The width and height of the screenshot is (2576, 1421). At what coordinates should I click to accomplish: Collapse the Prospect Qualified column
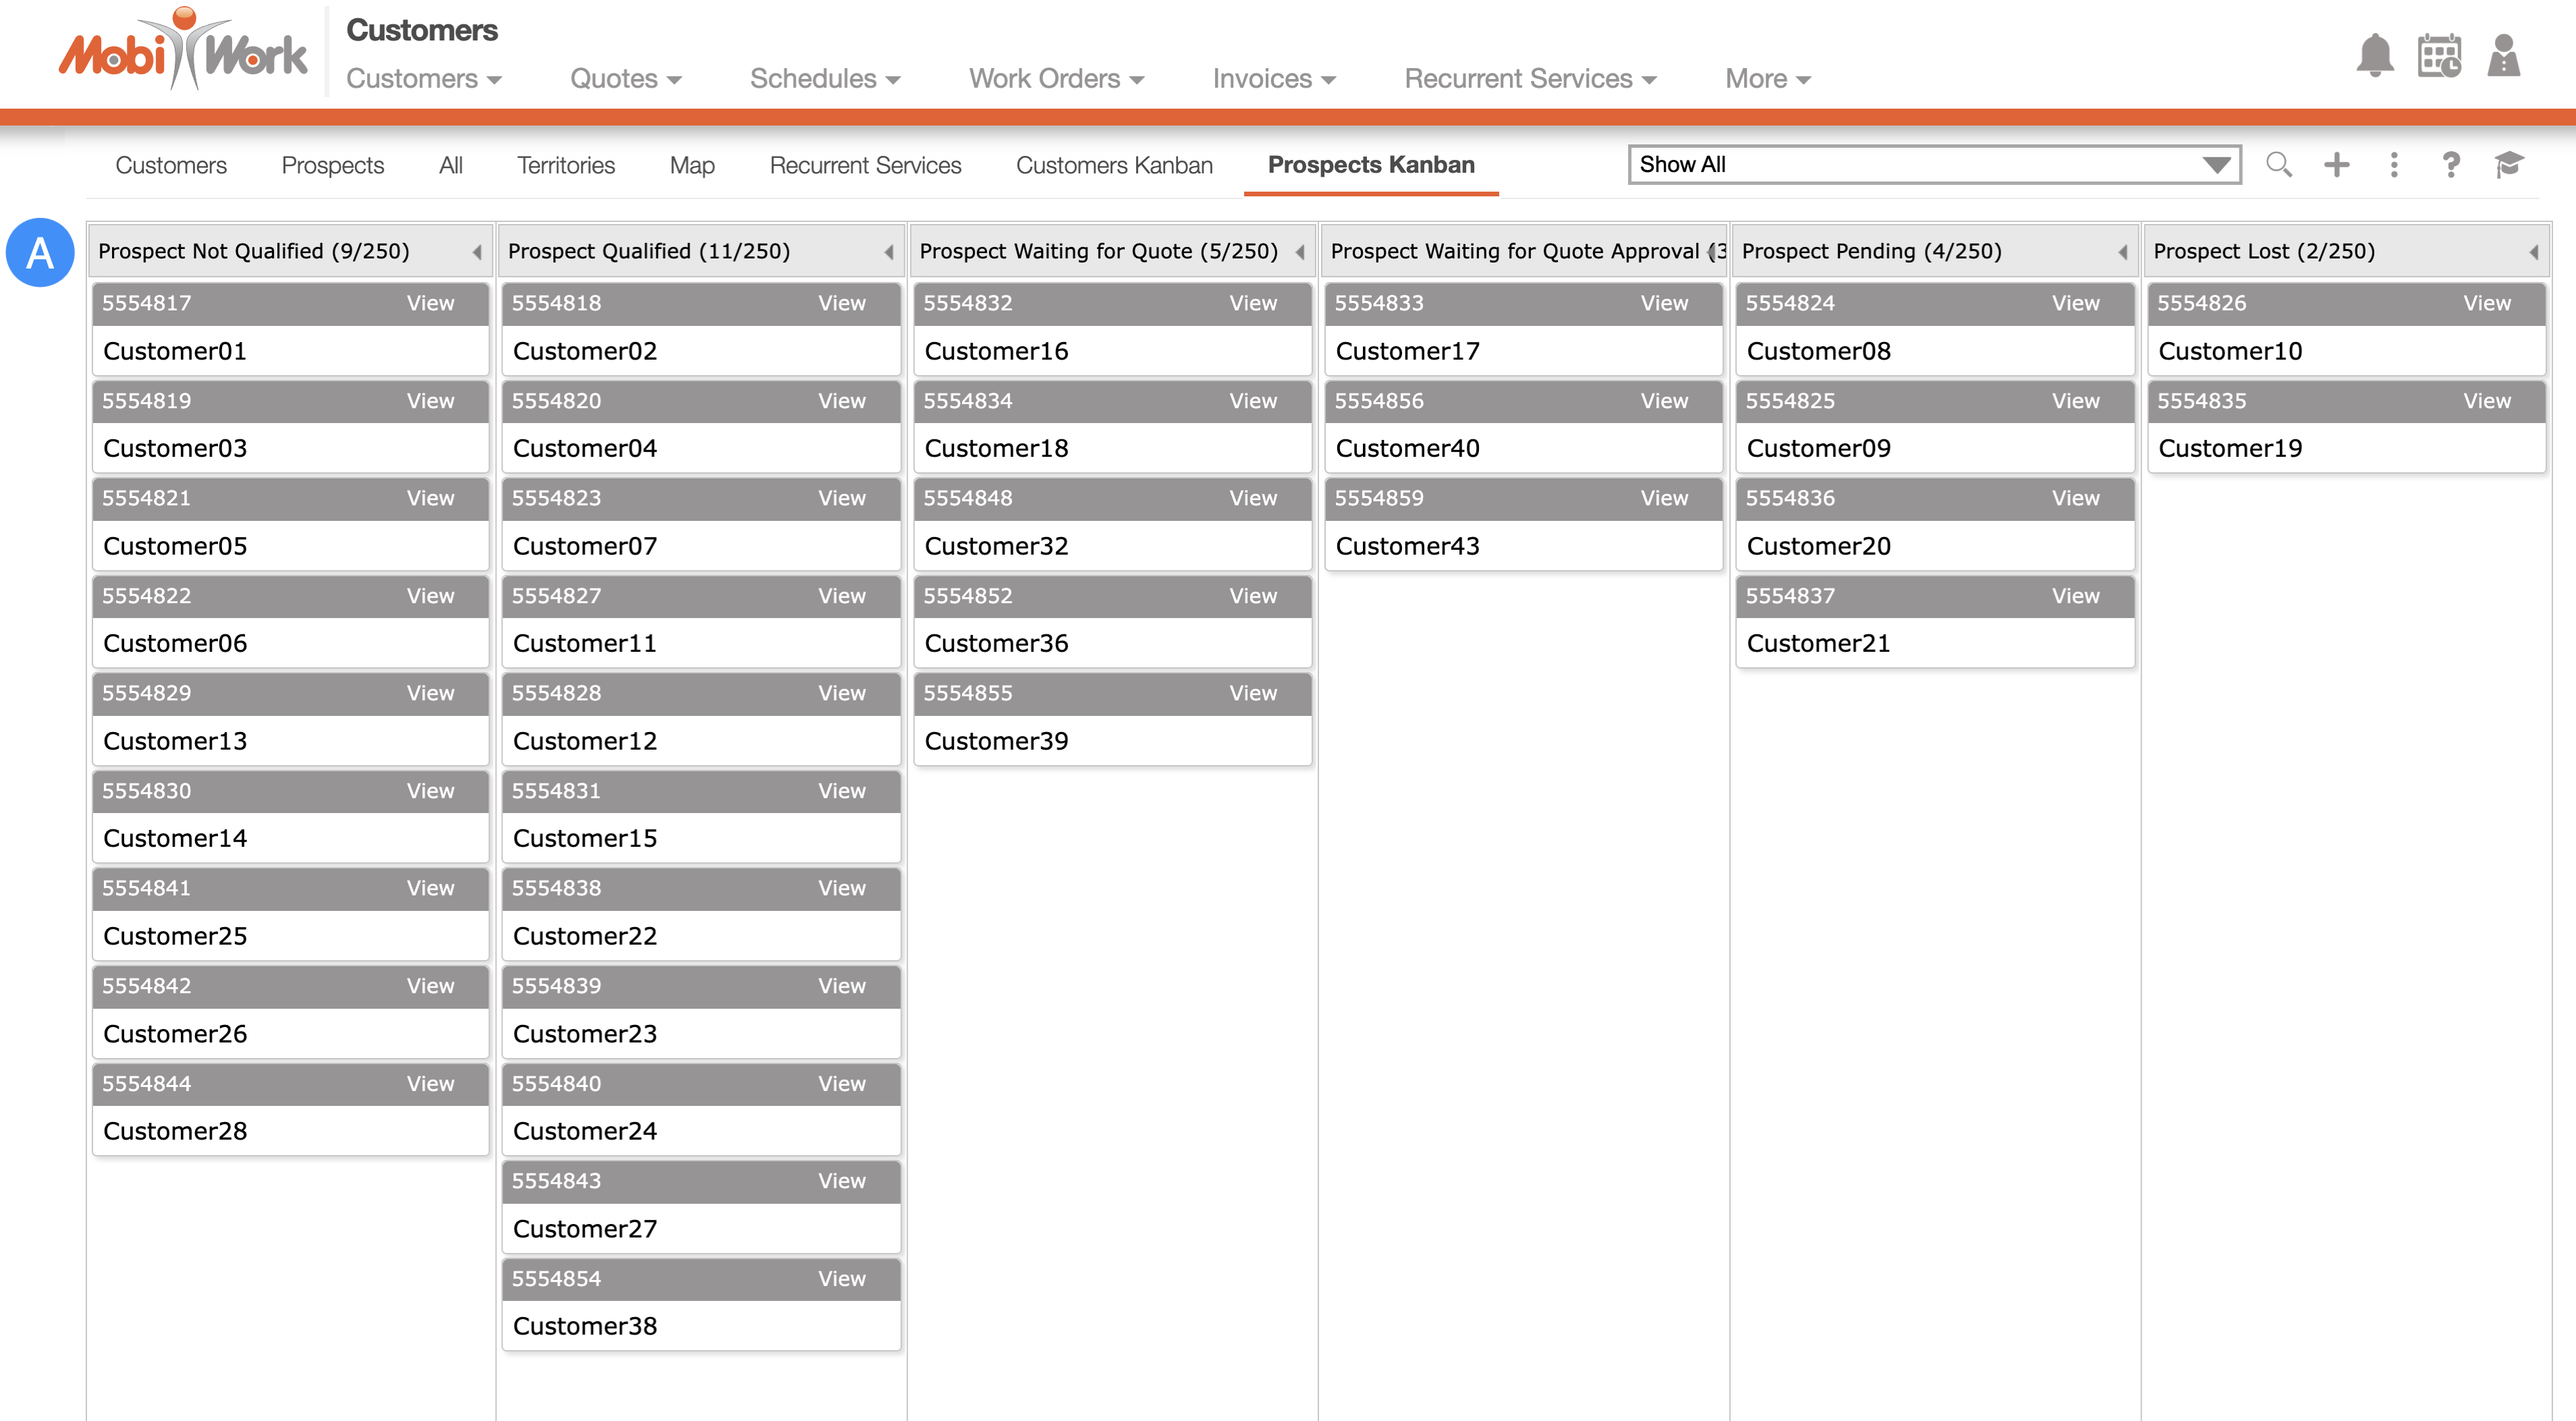point(889,252)
